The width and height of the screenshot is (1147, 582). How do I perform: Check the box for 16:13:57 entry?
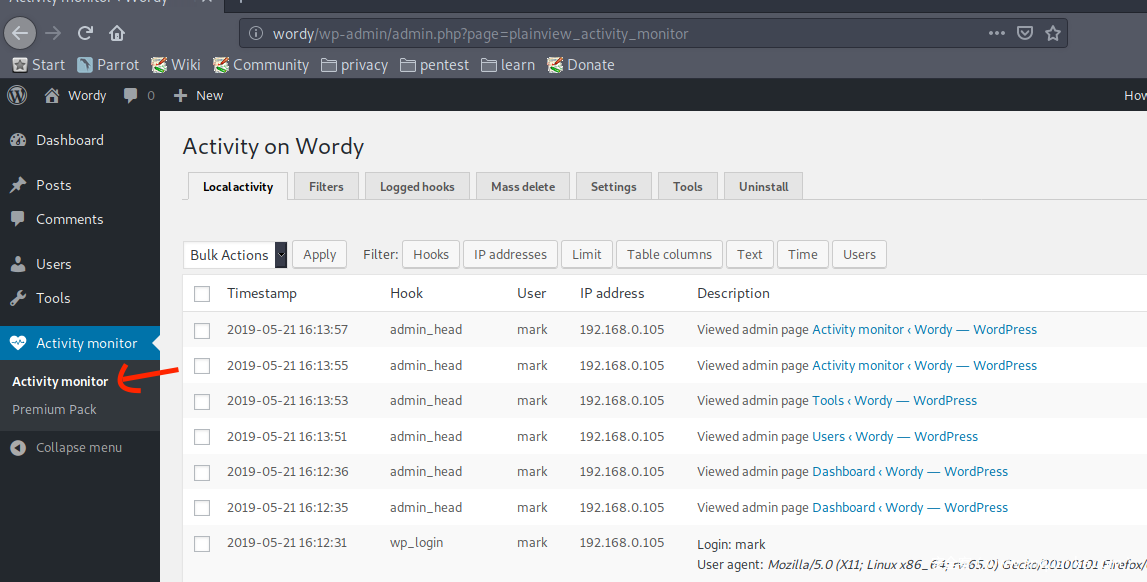(202, 330)
